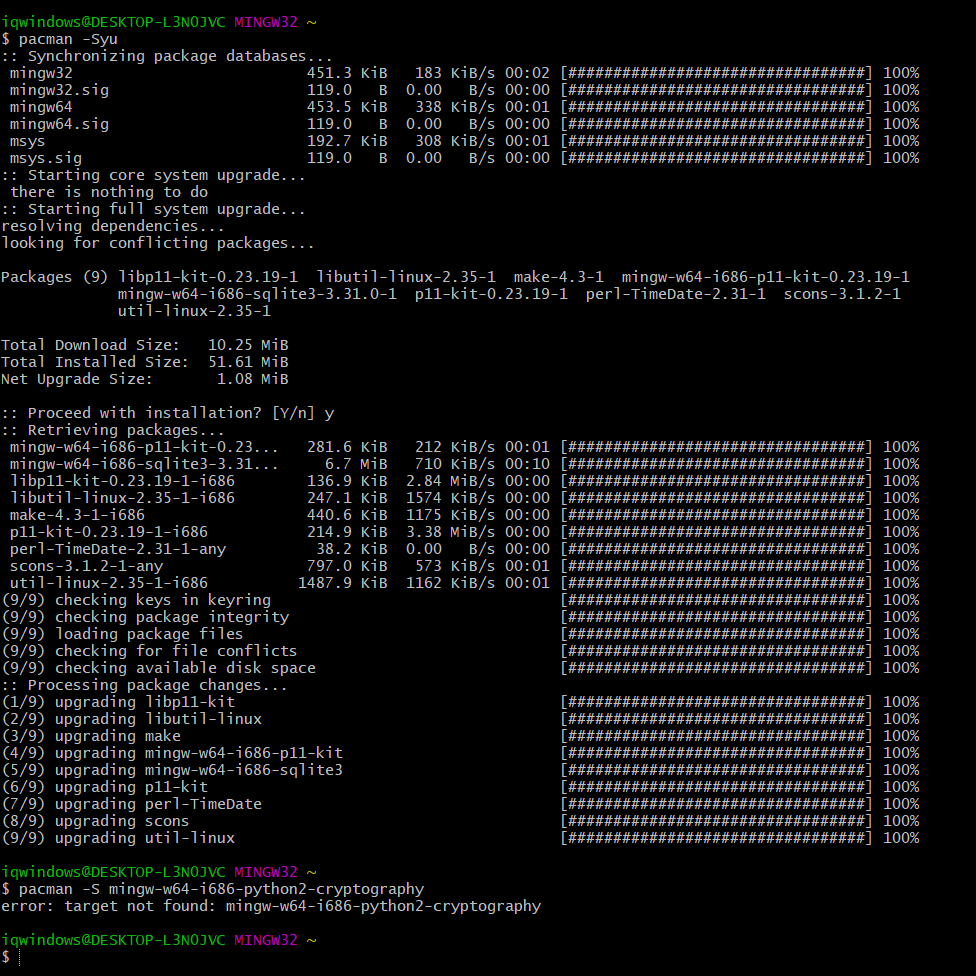The image size is (976, 976).
Task: Click 'make-4.3-1-i686' download row name
Action: pos(77,515)
